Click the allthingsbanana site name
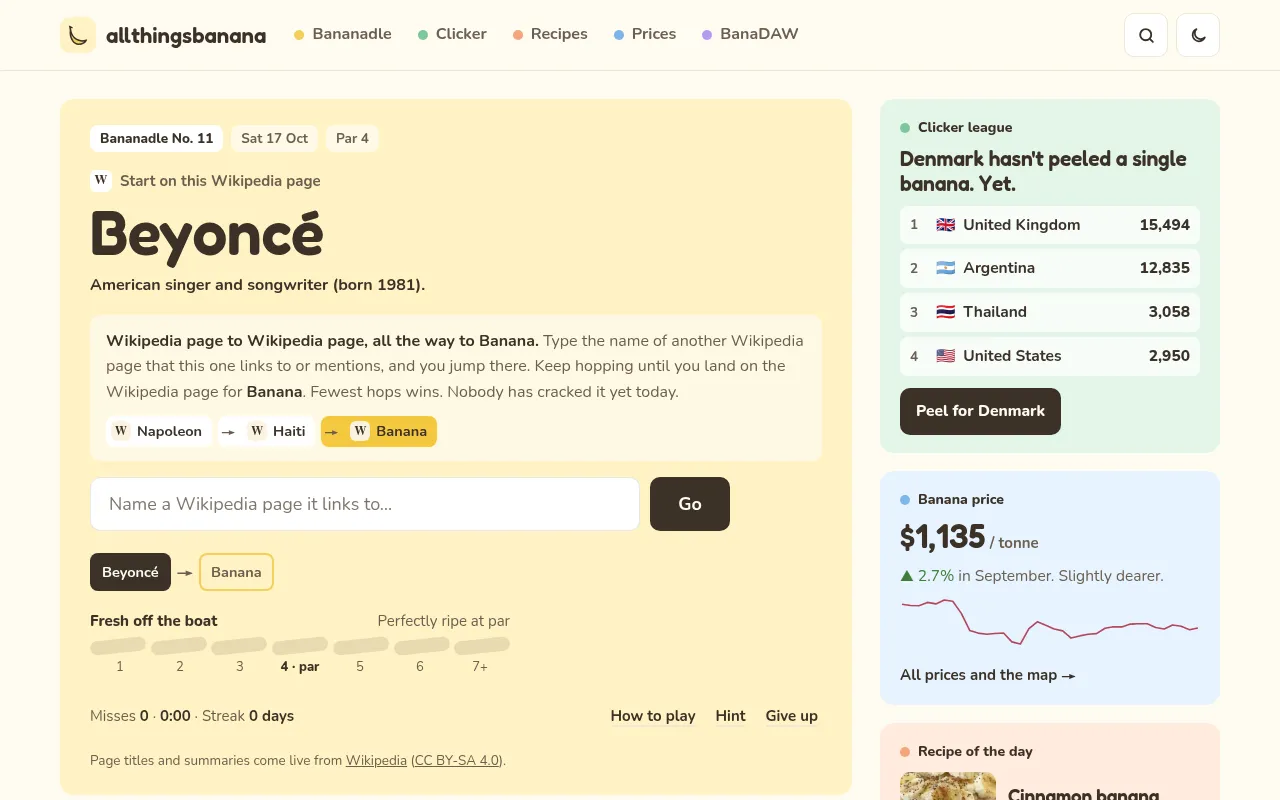 [186, 37]
